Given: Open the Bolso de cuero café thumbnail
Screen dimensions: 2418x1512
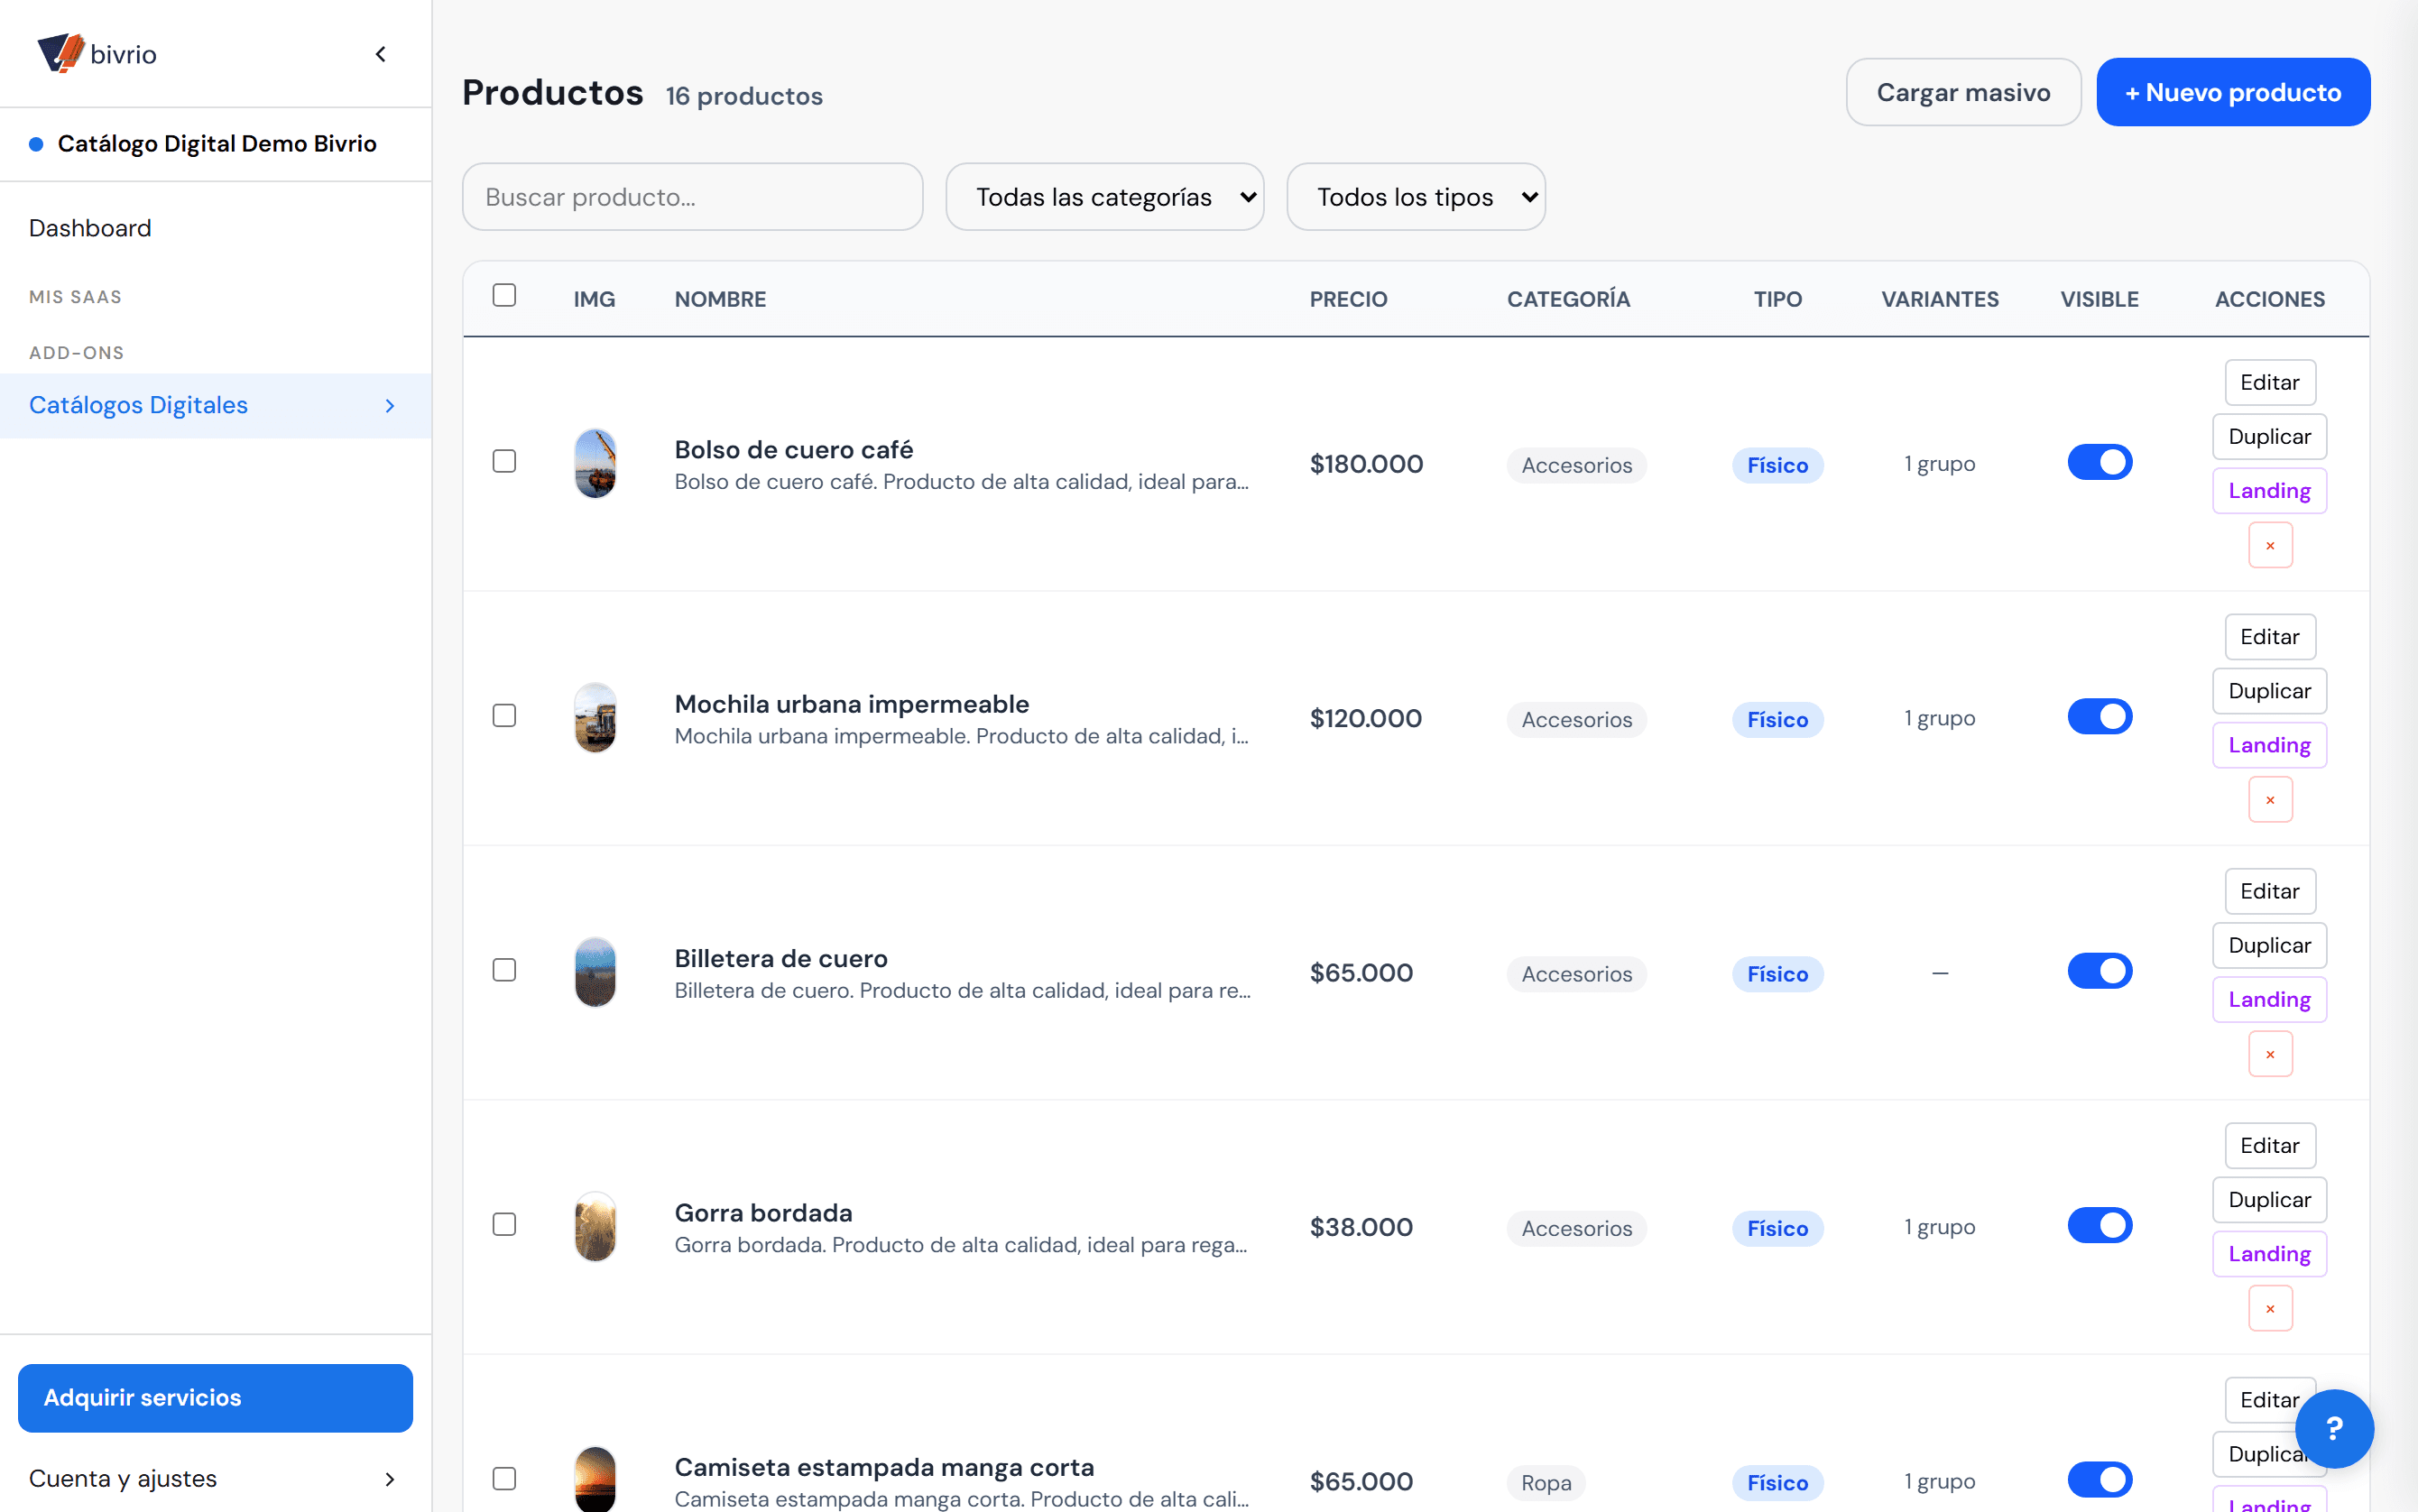Looking at the screenshot, I should (595, 463).
